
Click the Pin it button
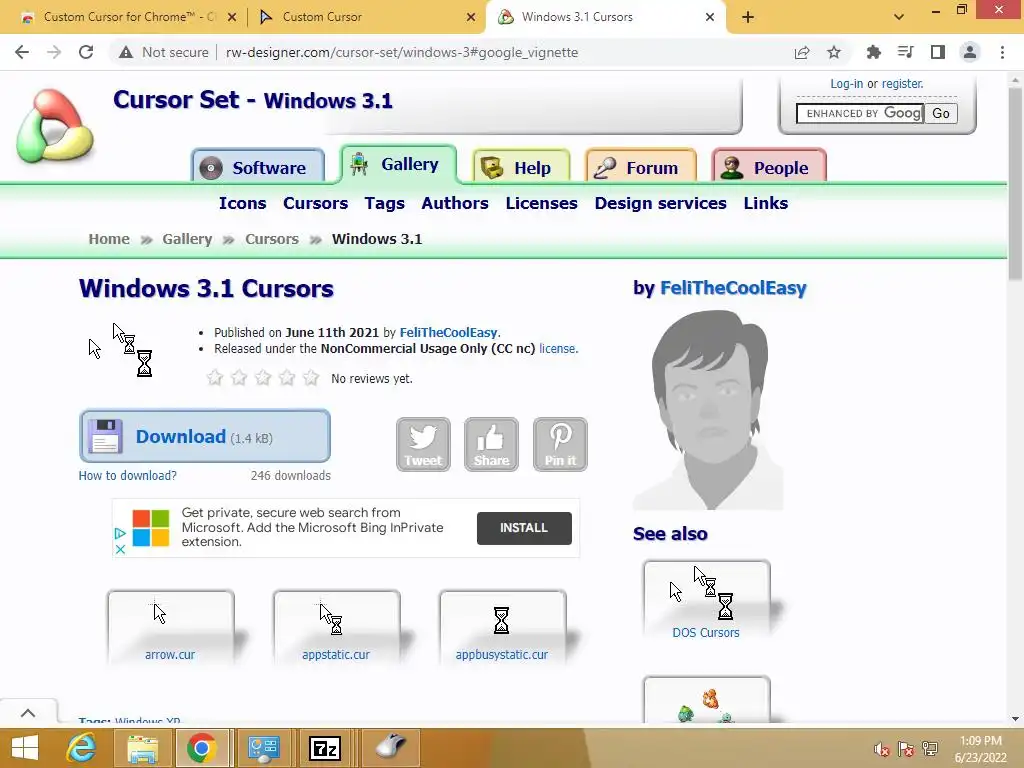point(560,444)
